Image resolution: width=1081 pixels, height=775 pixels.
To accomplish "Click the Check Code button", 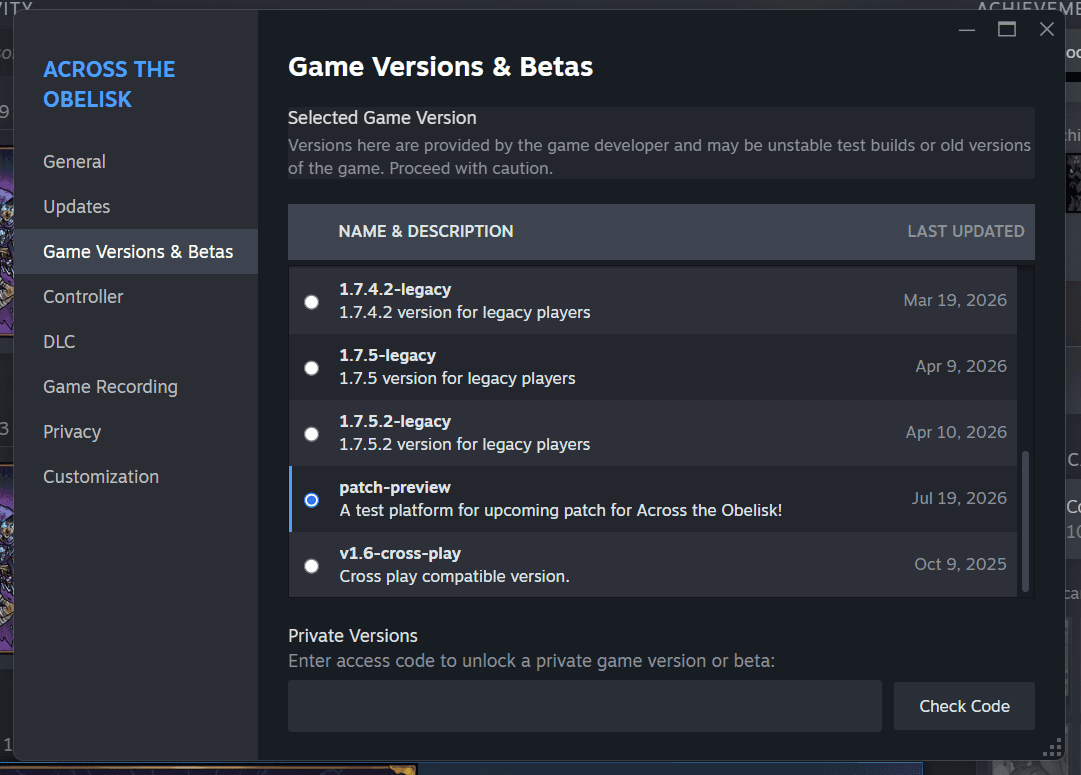I will pyautogui.click(x=964, y=706).
